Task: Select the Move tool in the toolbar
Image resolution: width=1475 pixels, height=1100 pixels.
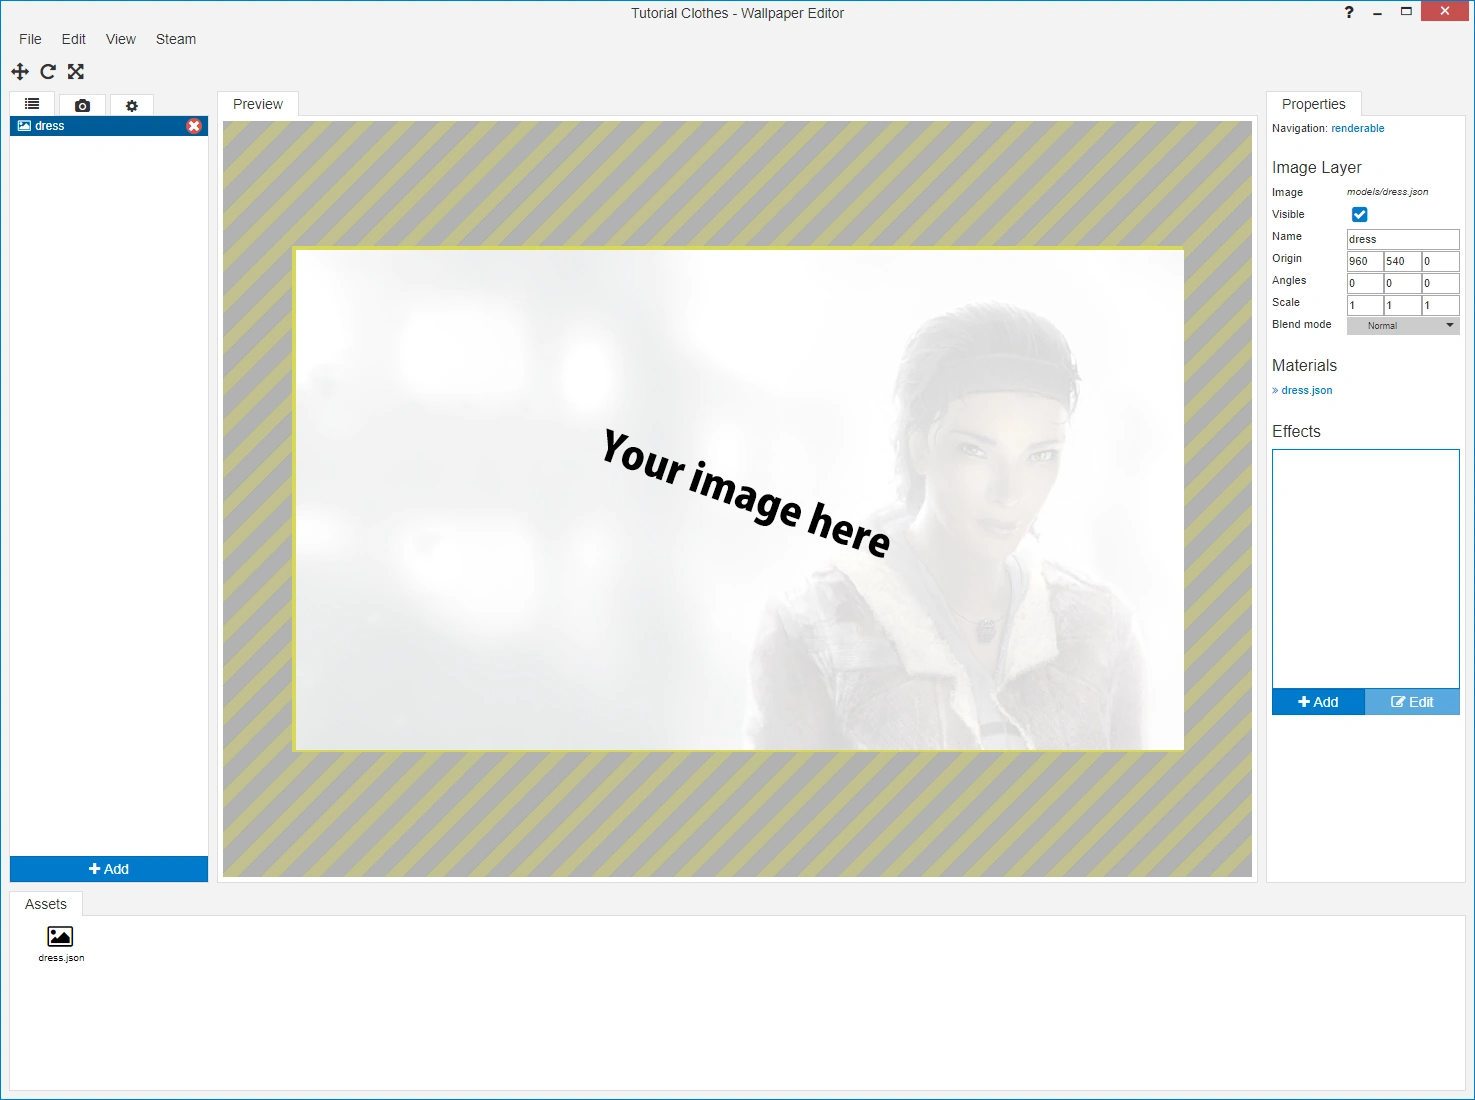Action: [20, 71]
